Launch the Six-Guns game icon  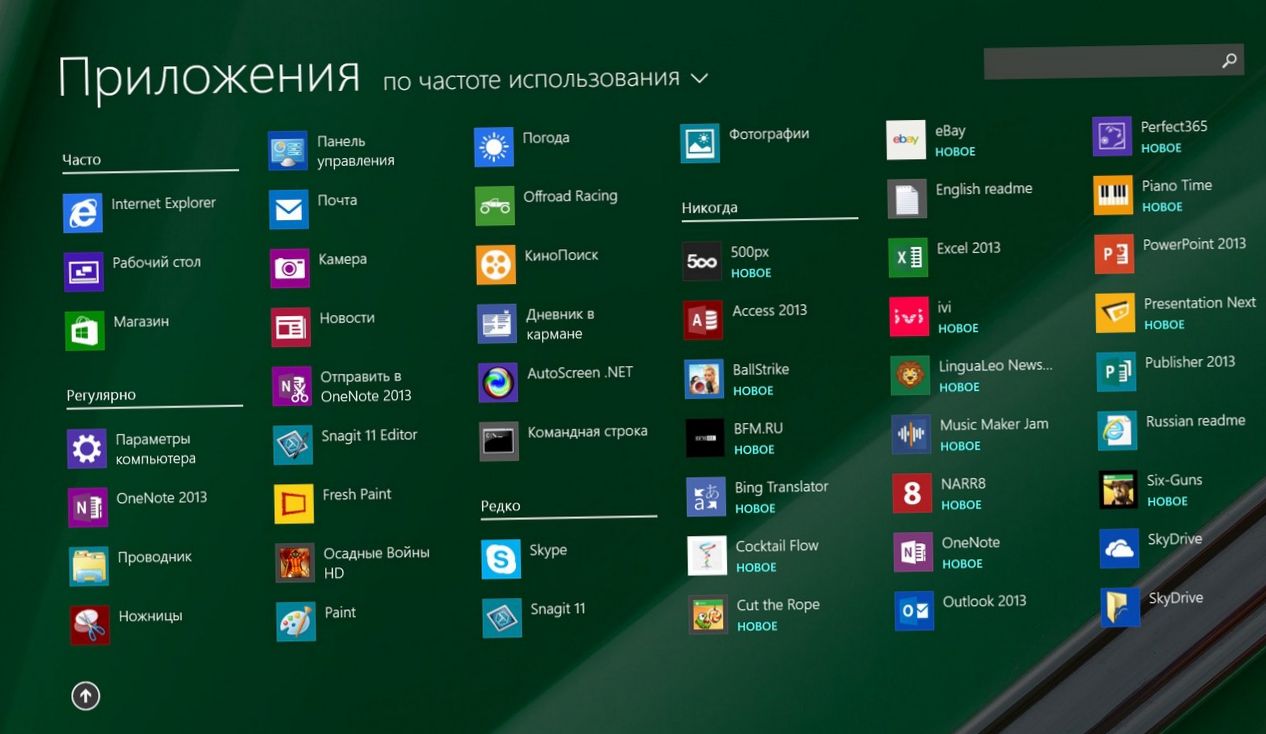[x=1118, y=489]
